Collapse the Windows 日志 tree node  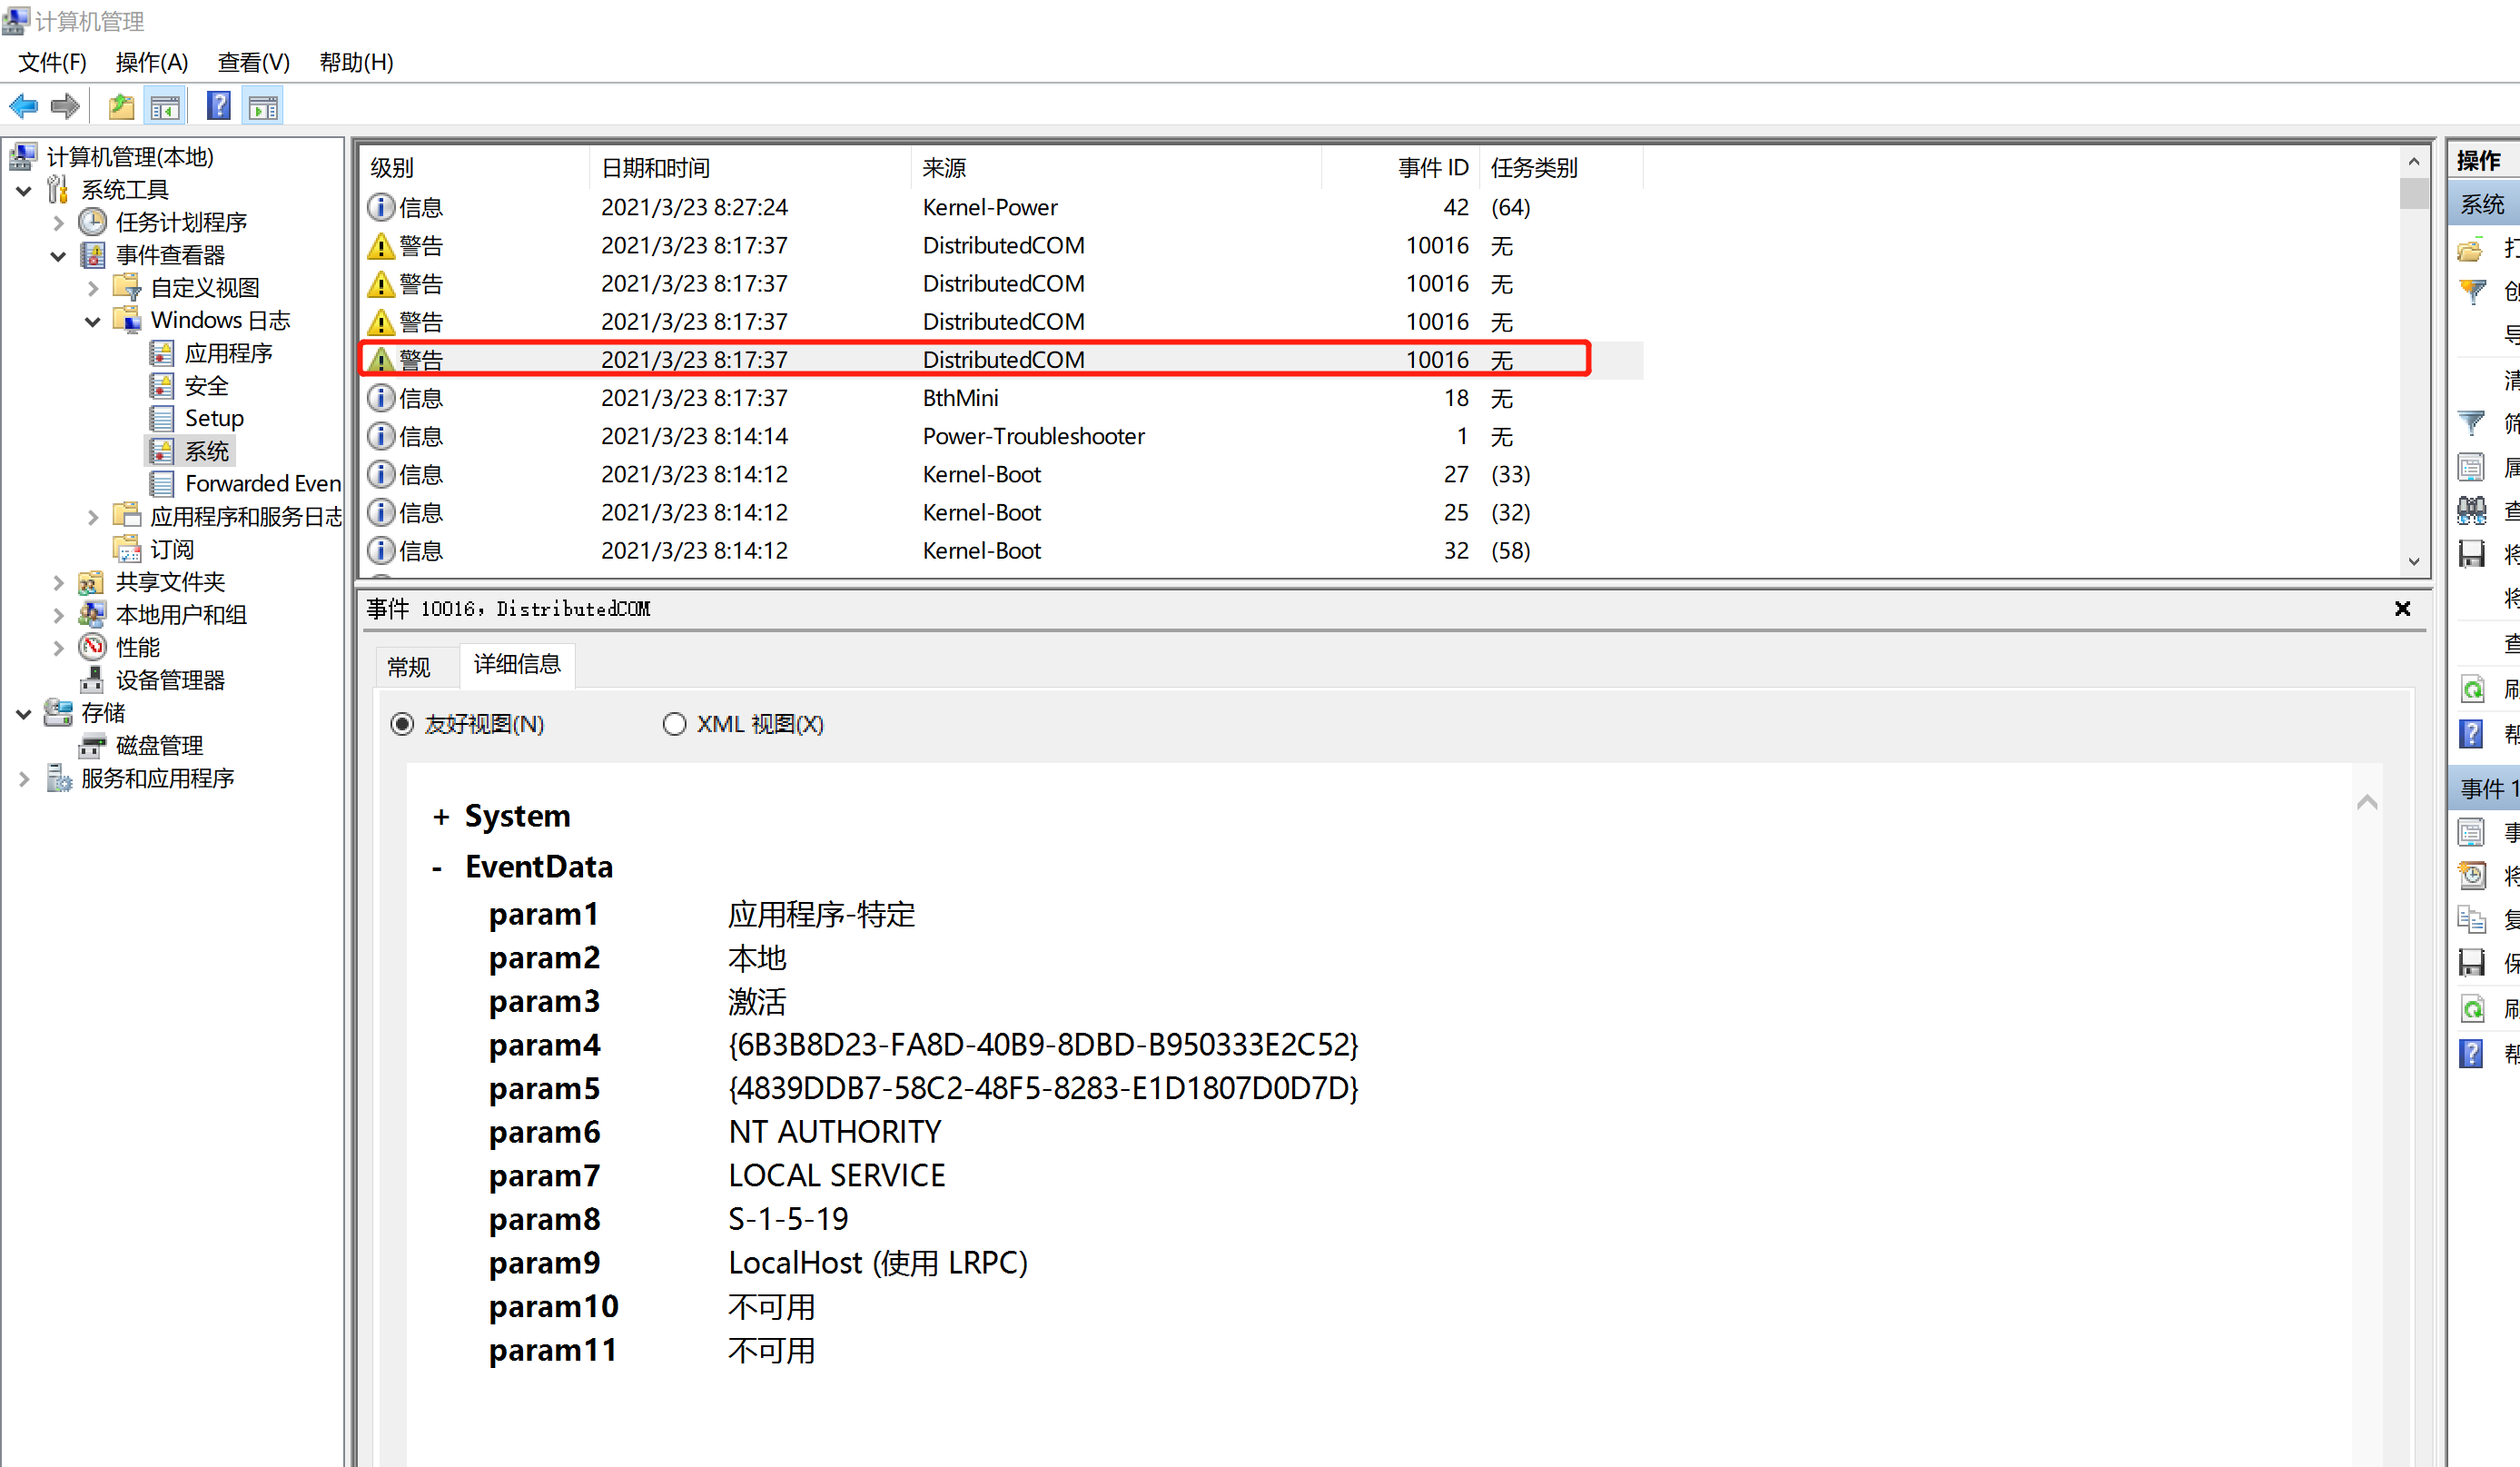92,321
